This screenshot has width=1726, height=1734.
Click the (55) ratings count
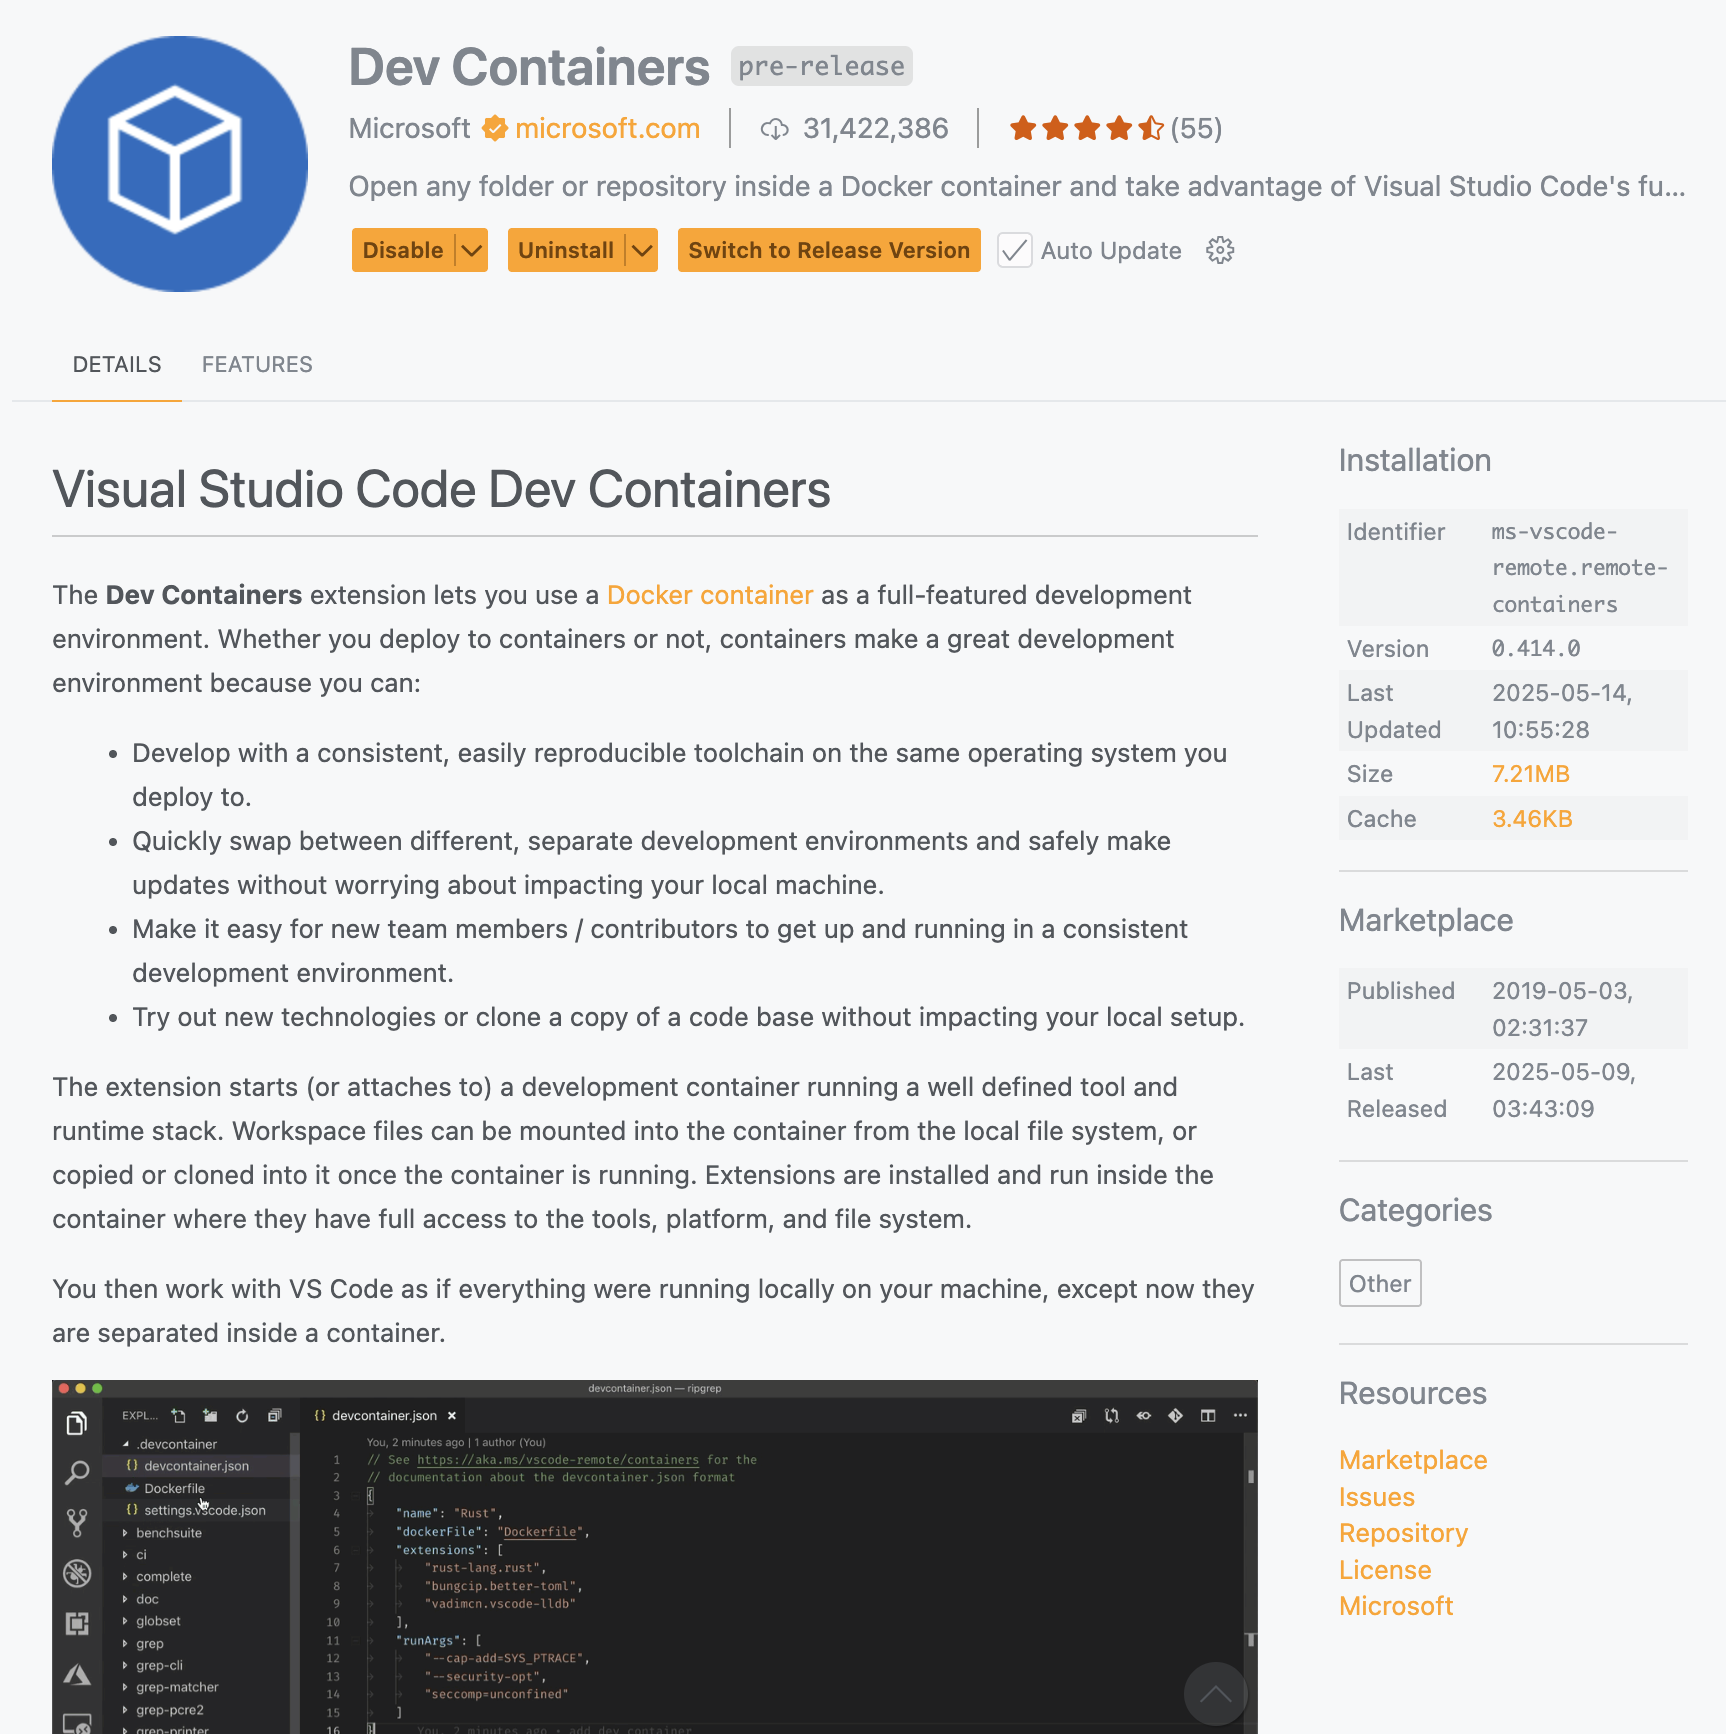(1196, 128)
